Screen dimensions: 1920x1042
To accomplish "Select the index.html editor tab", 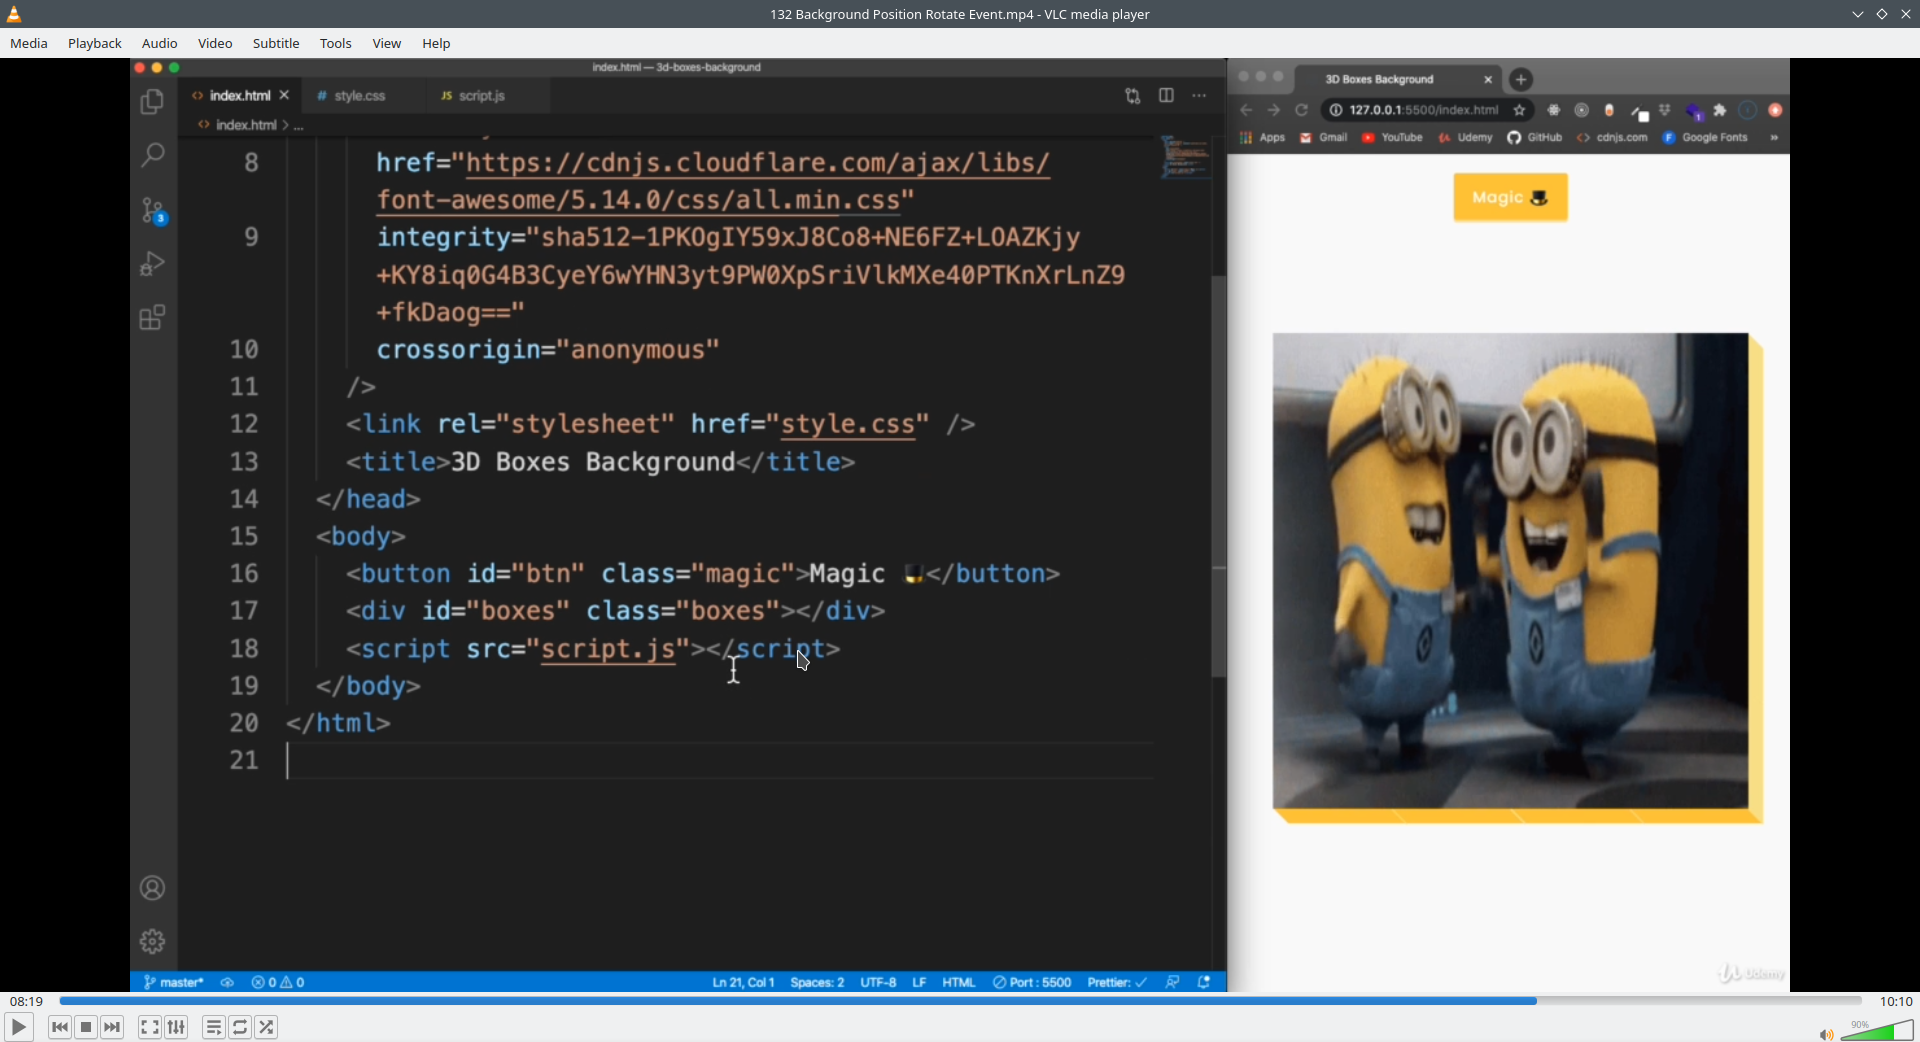I will coord(240,96).
